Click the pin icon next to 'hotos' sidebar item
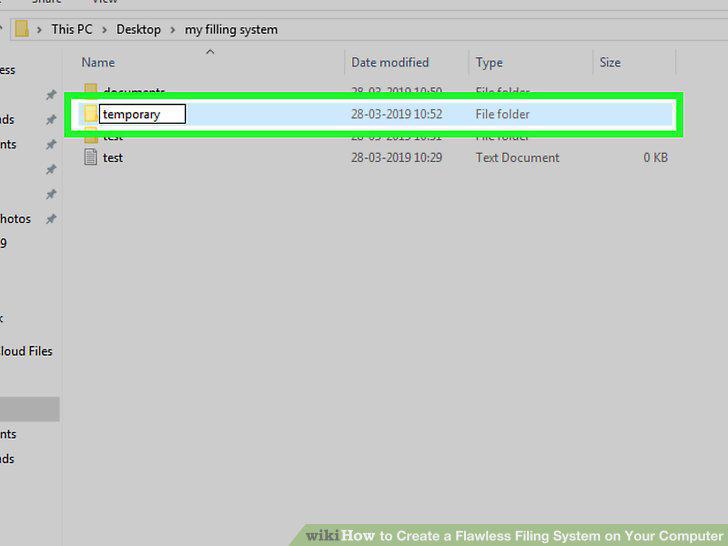This screenshot has width=728, height=546. pyautogui.click(x=51, y=219)
